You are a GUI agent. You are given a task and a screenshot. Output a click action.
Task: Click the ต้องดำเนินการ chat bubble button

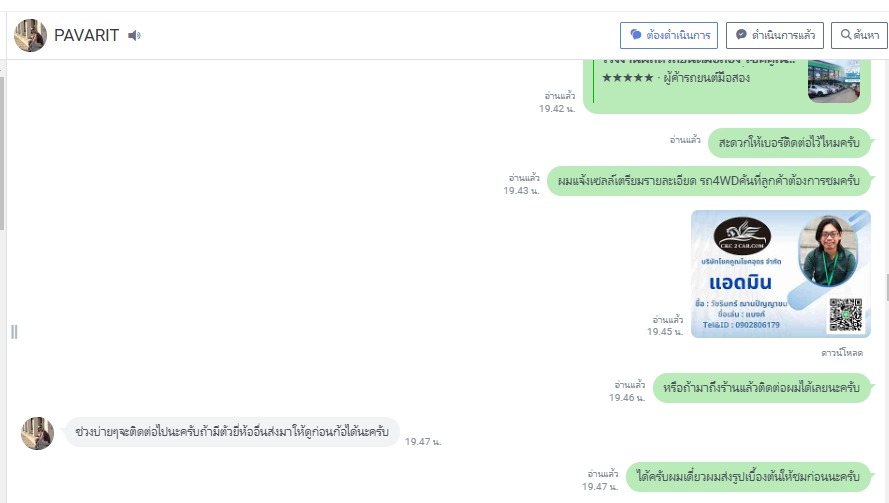click(x=669, y=35)
